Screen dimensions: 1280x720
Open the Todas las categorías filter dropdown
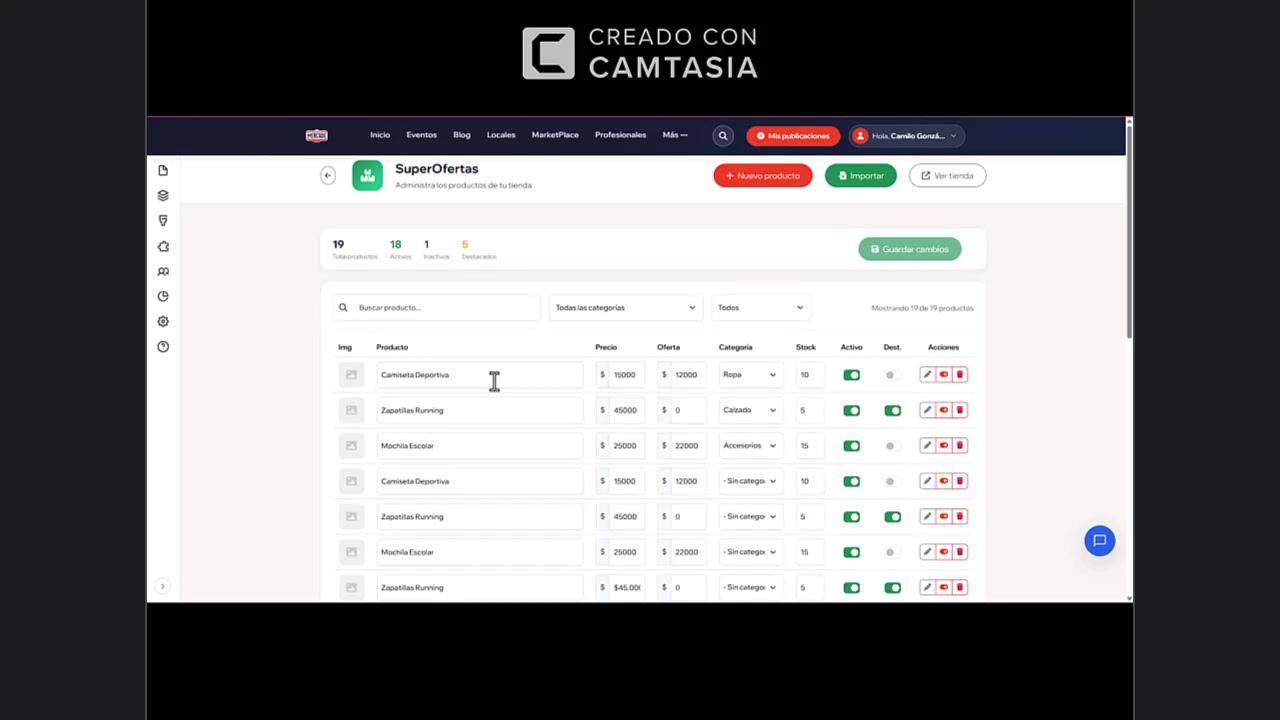pos(625,308)
